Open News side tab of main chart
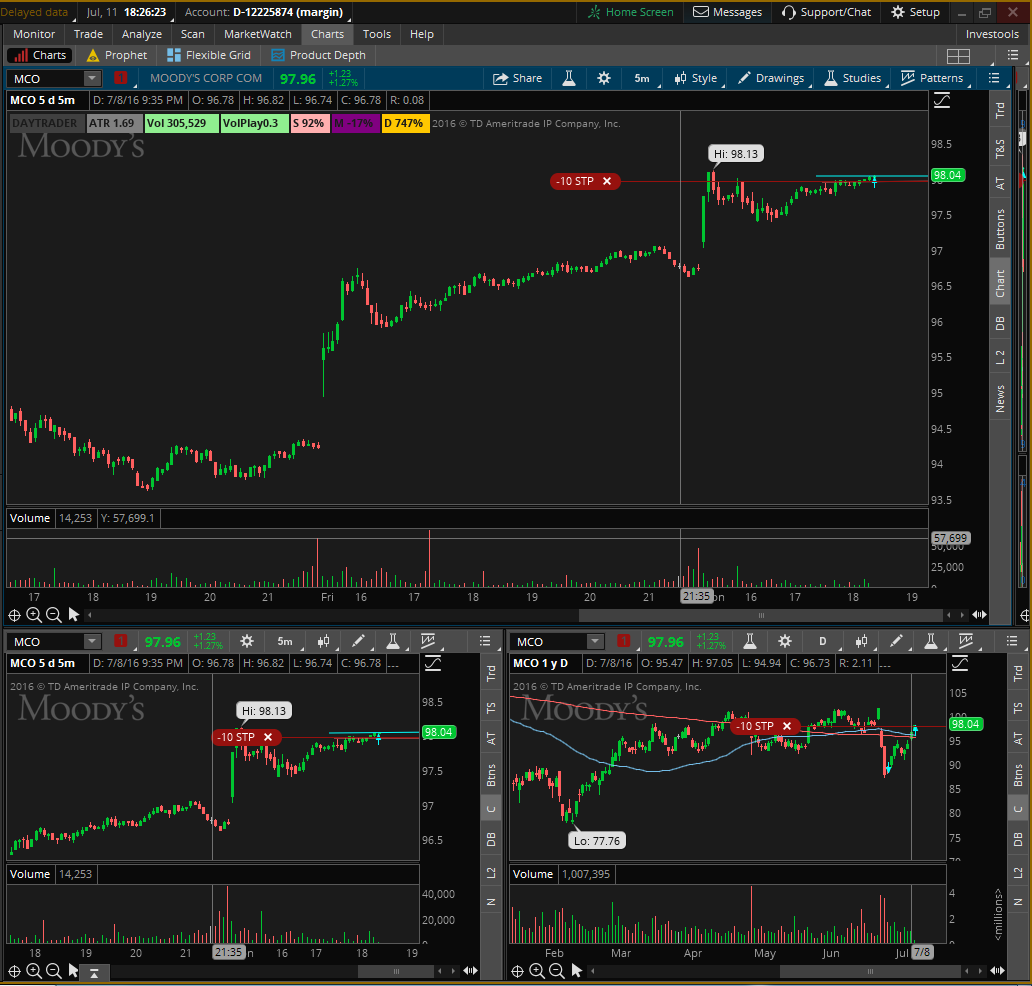This screenshot has height=986, width=1032. click(1000, 399)
